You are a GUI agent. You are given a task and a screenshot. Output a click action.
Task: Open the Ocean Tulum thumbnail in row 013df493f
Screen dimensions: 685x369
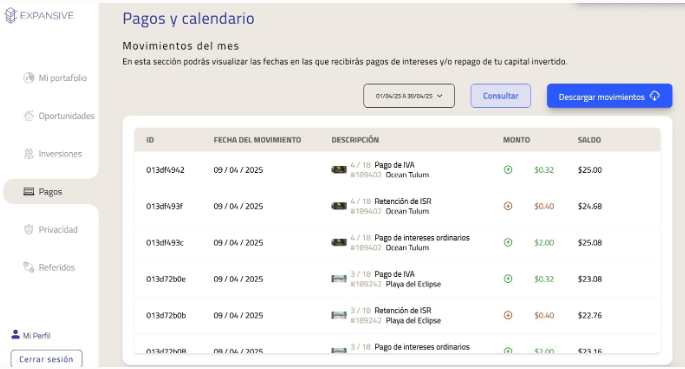pyautogui.click(x=339, y=206)
